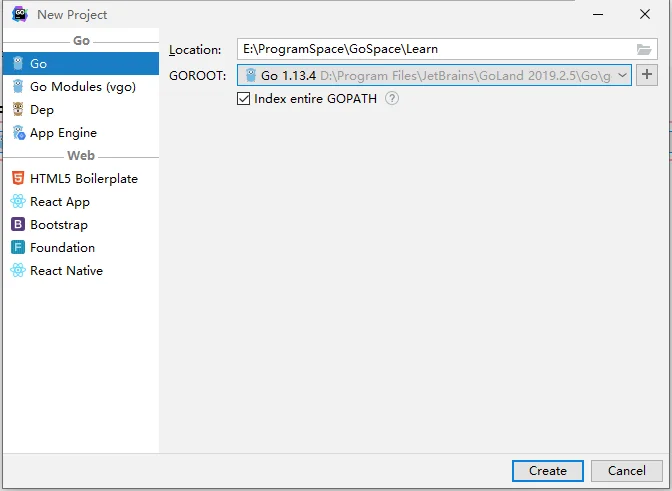This screenshot has height=491, width=672.
Task: Select React App project type
Action: click(81, 201)
